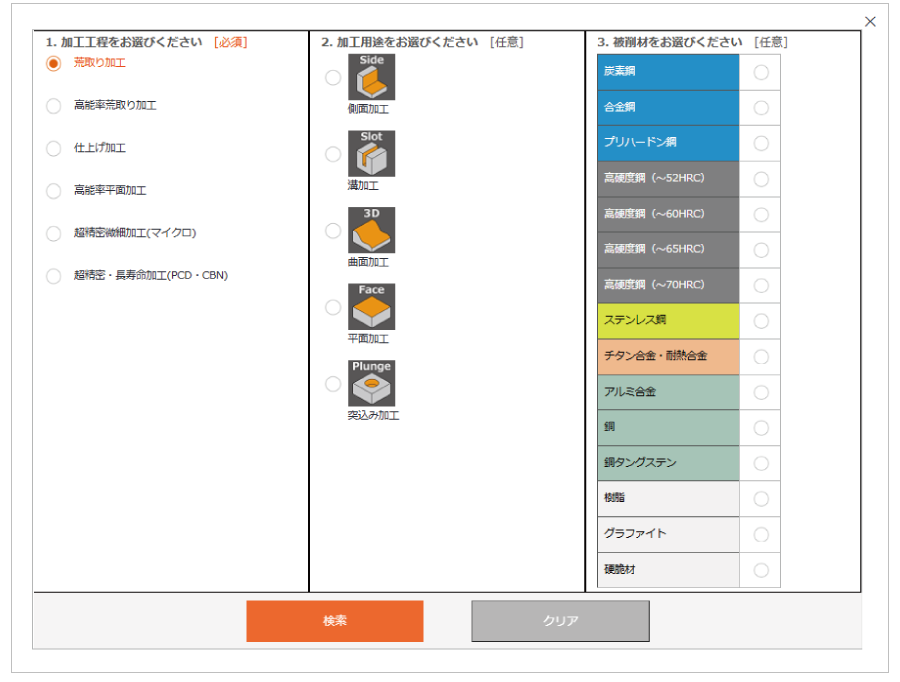Choose the チタン合金・耐熱合金 radio button

761,356
